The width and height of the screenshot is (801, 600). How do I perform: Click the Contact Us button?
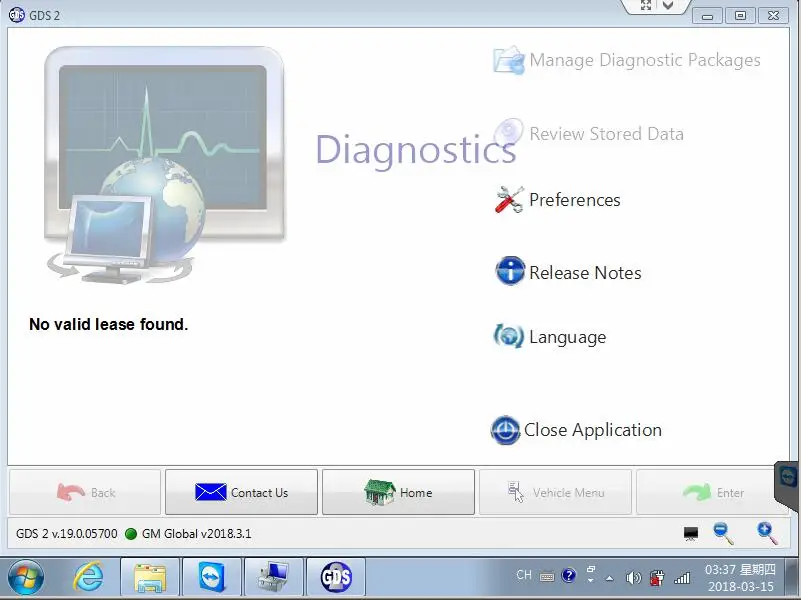click(x=241, y=492)
